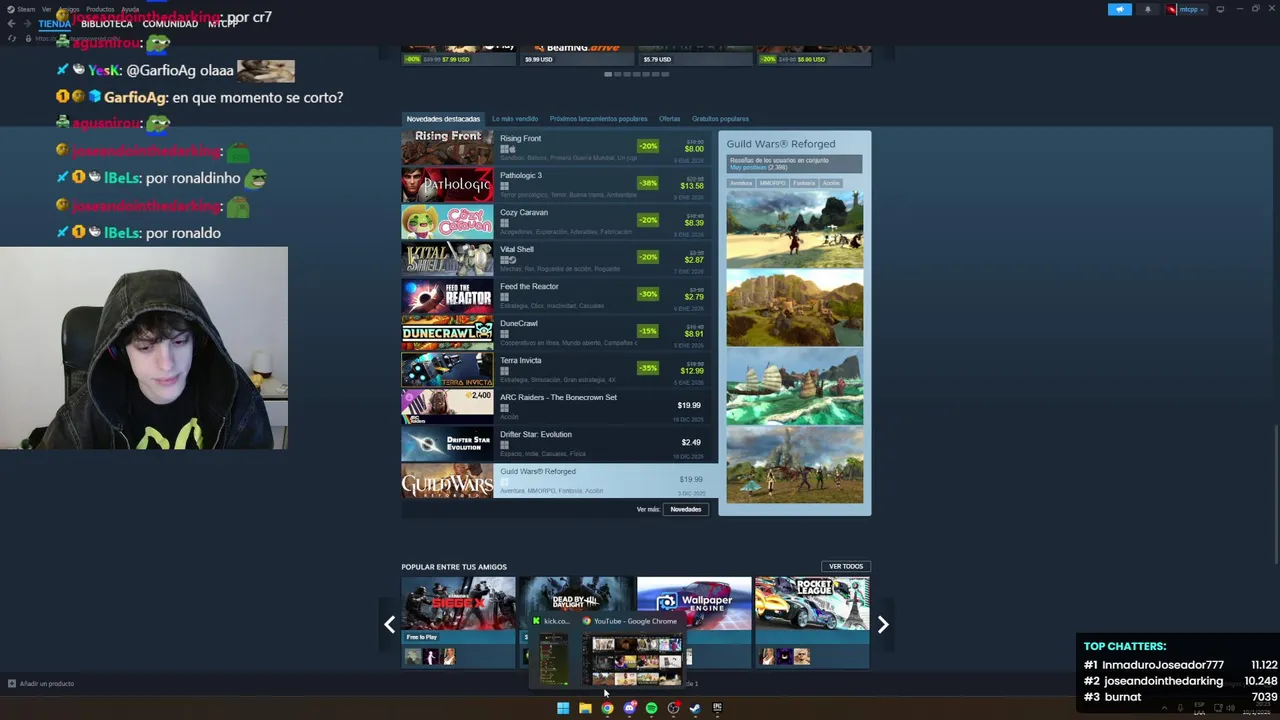The height and width of the screenshot is (720, 1280).
Task: Open the Cozy Caravan game row
Action: [x=559, y=222]
